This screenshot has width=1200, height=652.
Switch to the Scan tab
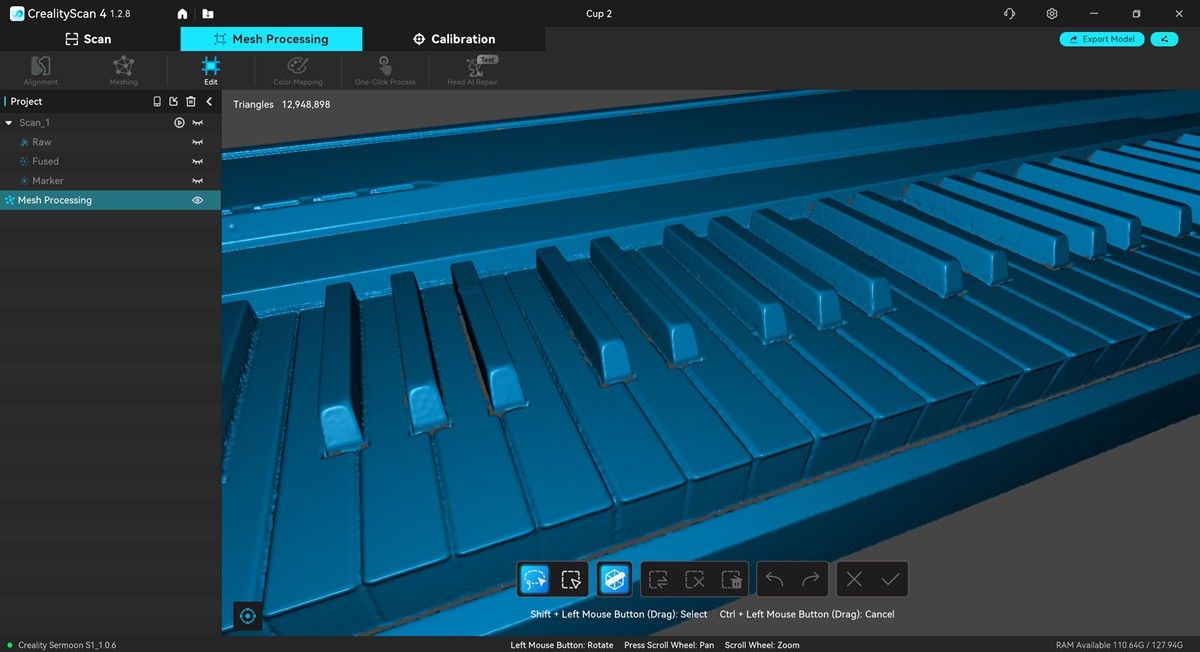pyautogui.click(x=88, y=39)
